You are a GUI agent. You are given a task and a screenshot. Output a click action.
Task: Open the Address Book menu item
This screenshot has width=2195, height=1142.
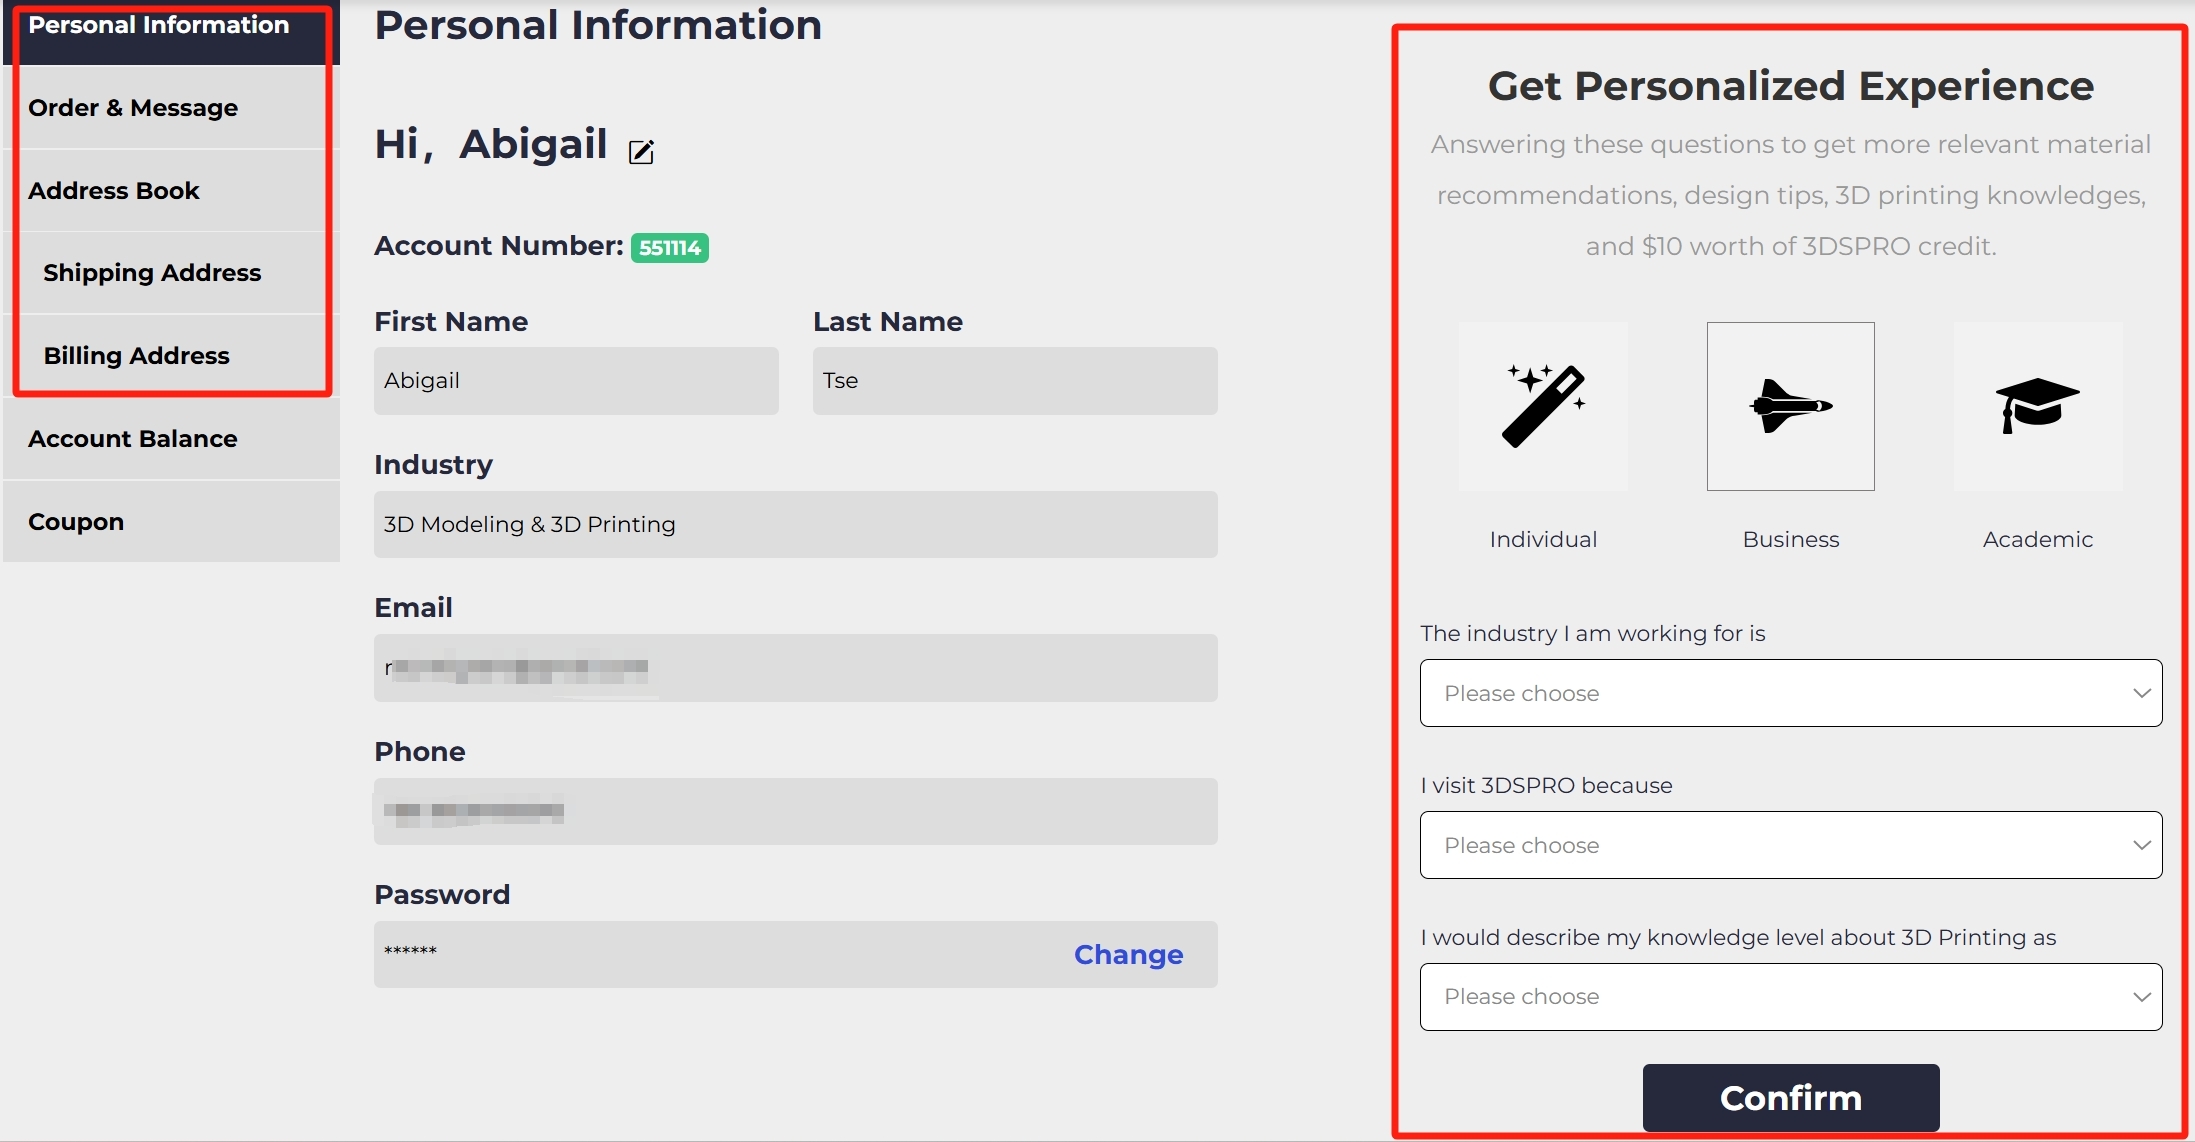114,191
